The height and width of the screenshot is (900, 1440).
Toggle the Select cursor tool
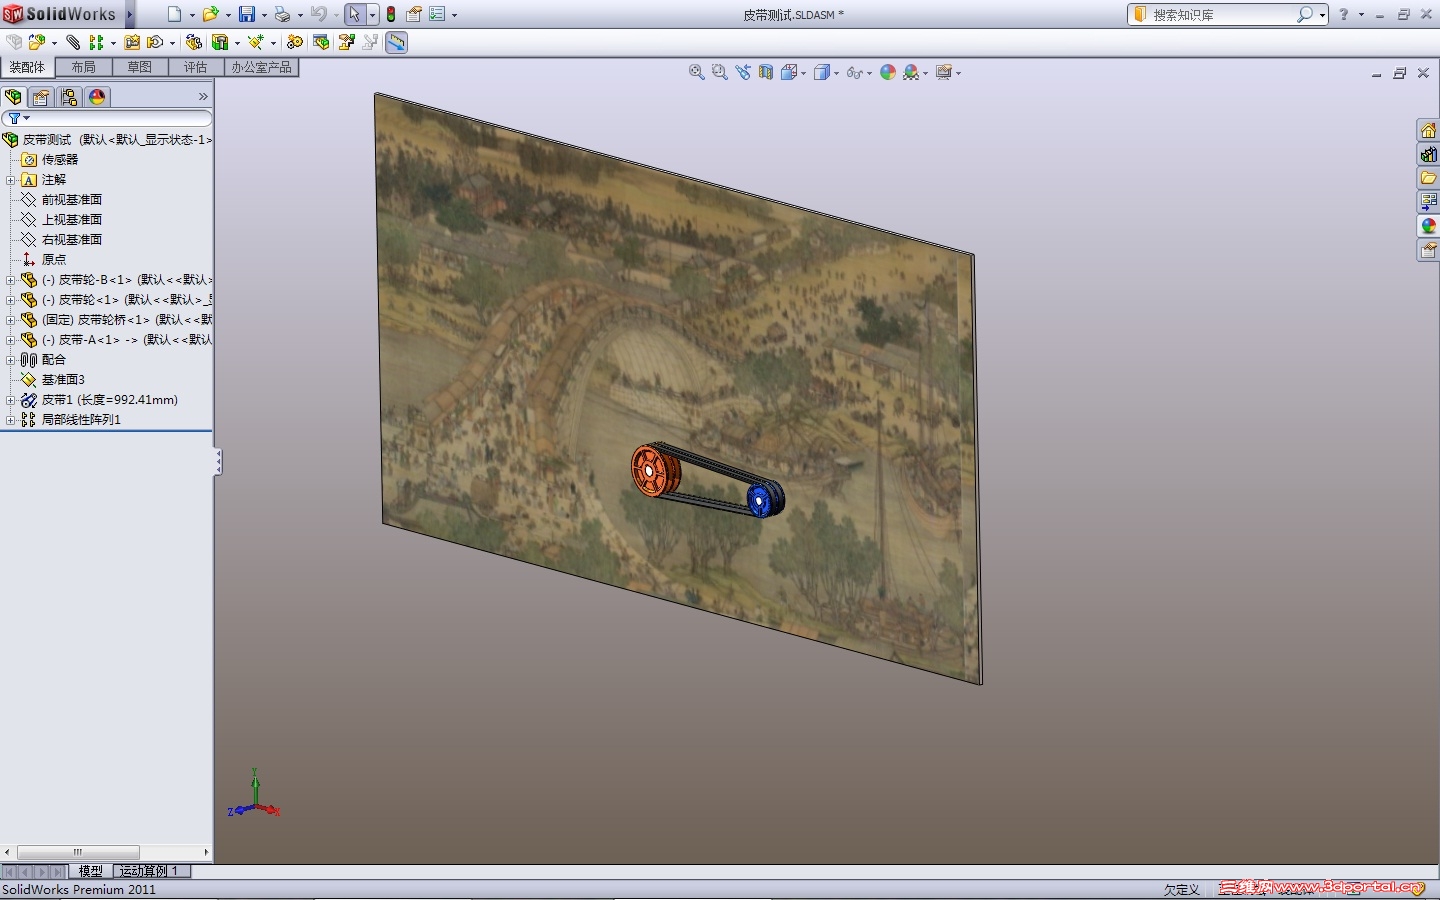click(354, 14)
